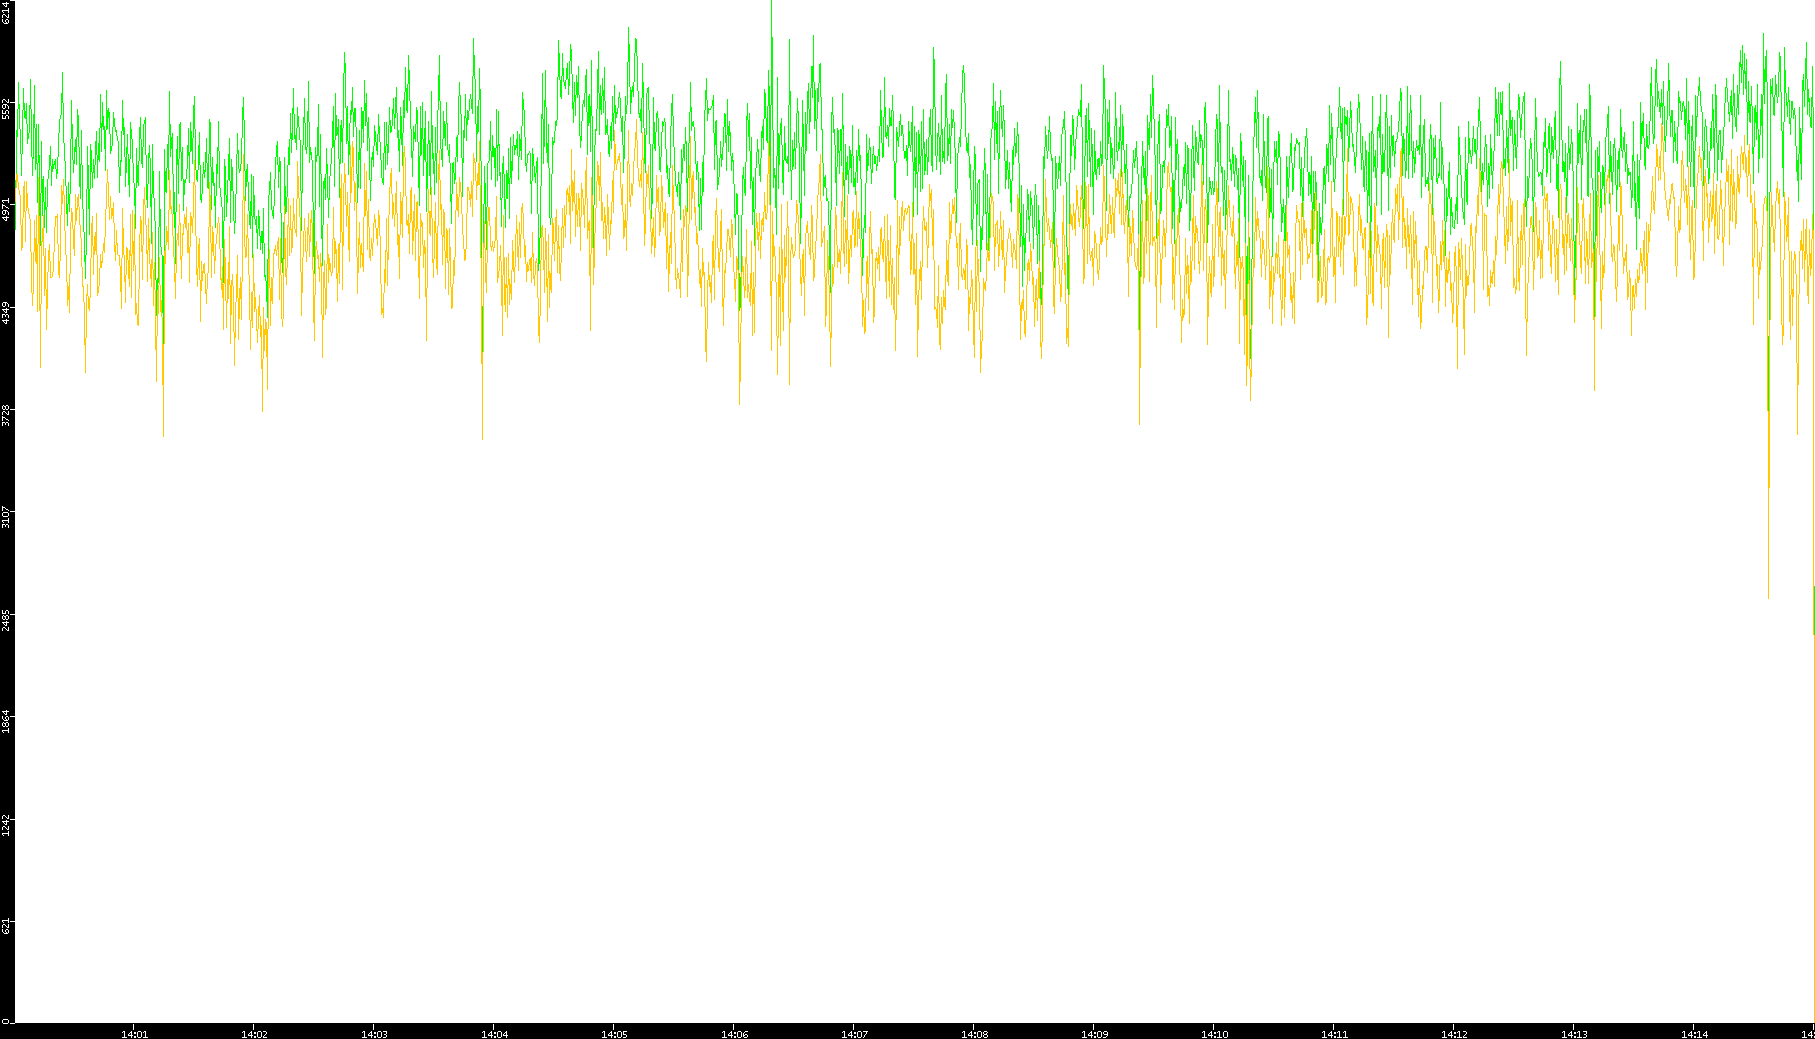Click the 14:05 time axis label
Screen dimensions: 1815x1039
(x=614, y=1033)
